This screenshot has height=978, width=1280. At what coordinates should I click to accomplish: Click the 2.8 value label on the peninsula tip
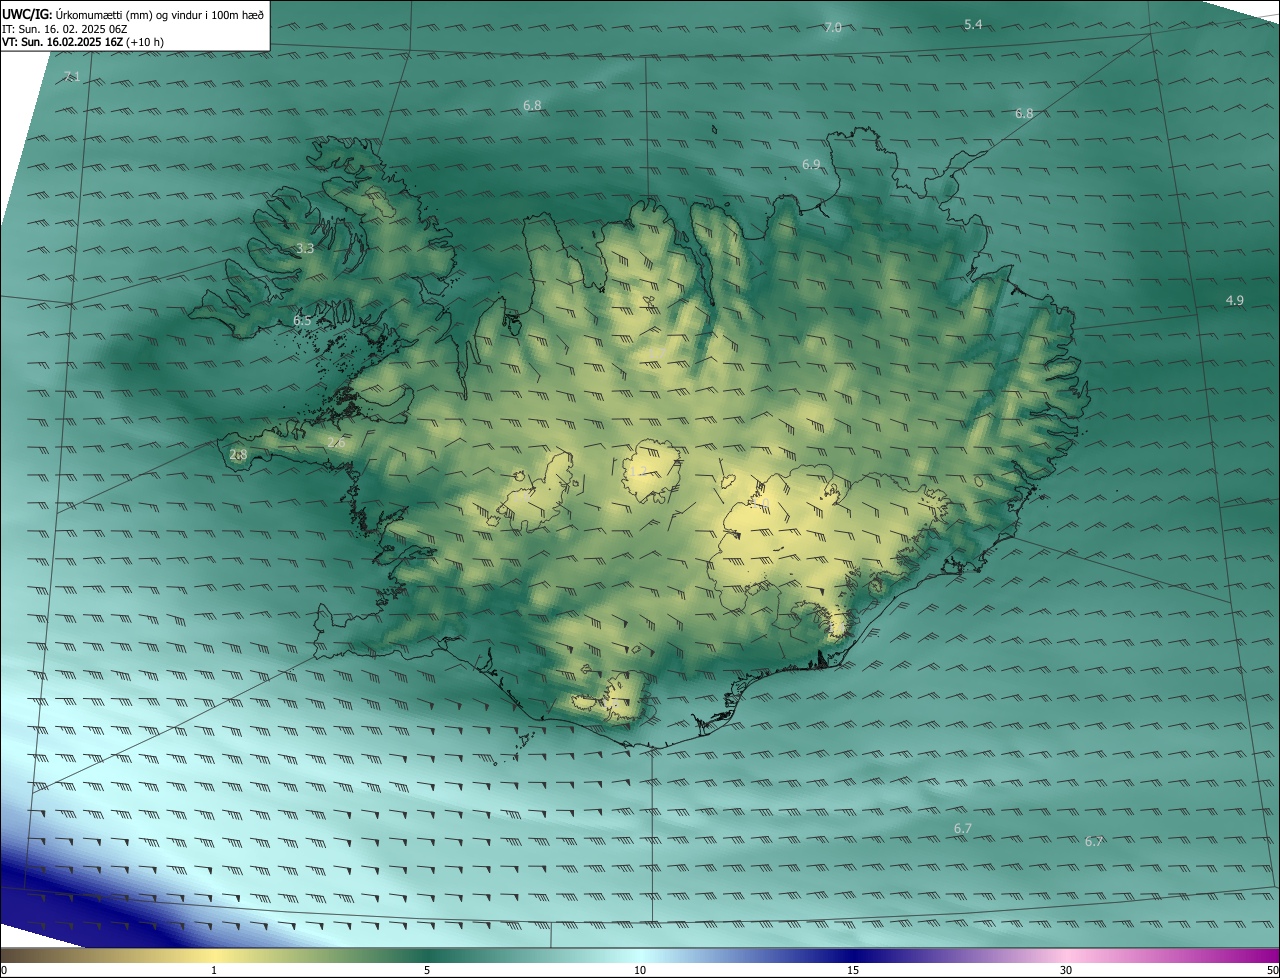[238, 454]
